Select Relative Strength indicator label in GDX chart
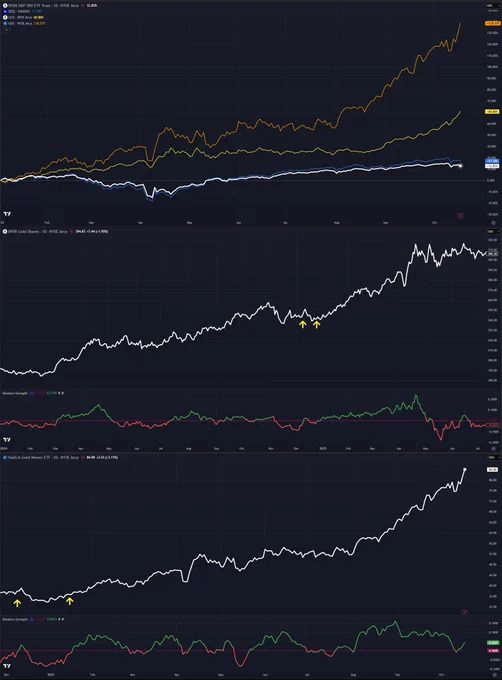Viewport: 502px width, 680px height. 15,619
